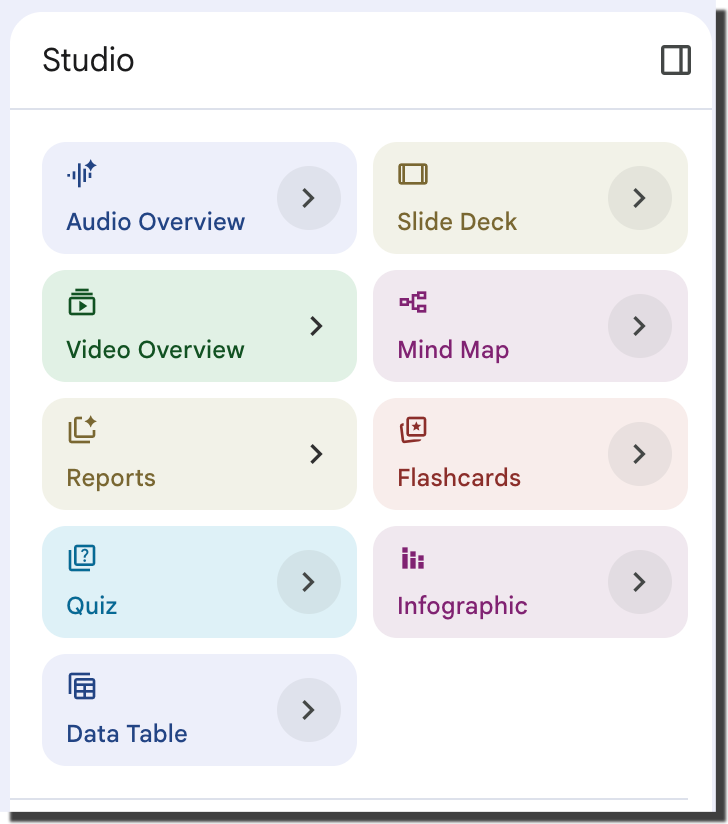The width and height of the screenshot is (728, 824).
Task: Expand Flashcards customization chevron
Action: point(640,454)
